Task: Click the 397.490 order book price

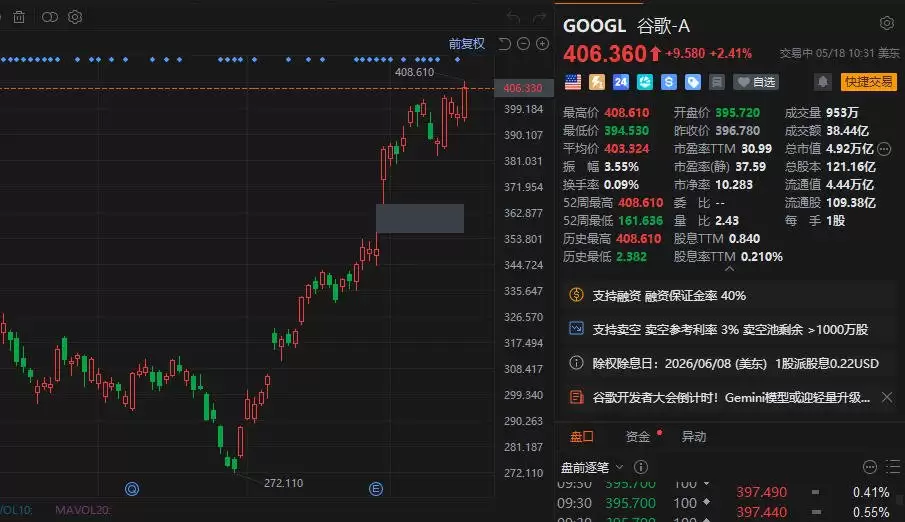Action: coord(761,492)
